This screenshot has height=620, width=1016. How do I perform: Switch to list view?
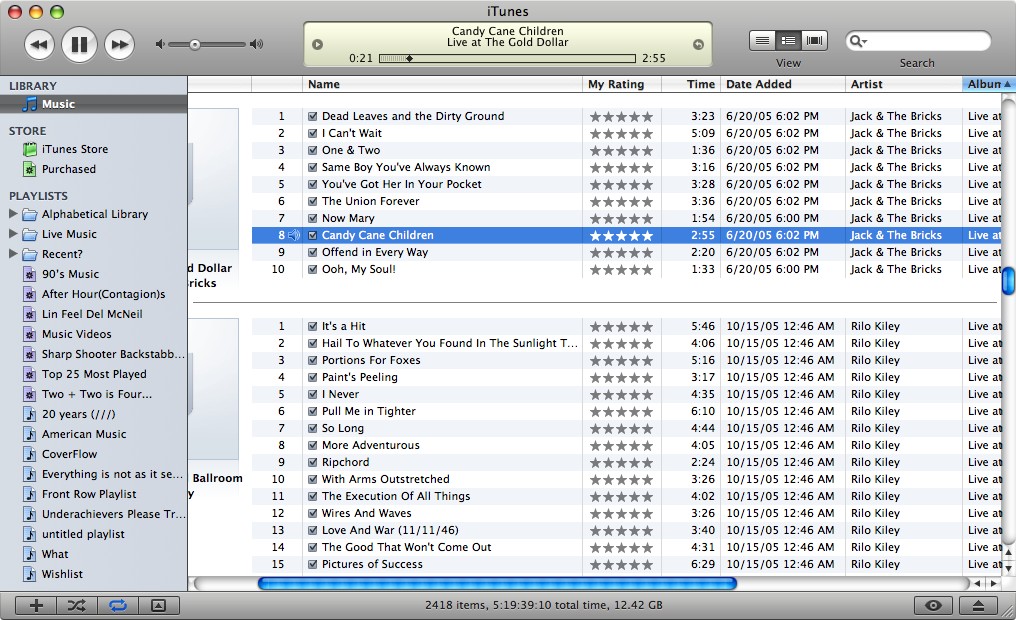(x=763, y=41)
